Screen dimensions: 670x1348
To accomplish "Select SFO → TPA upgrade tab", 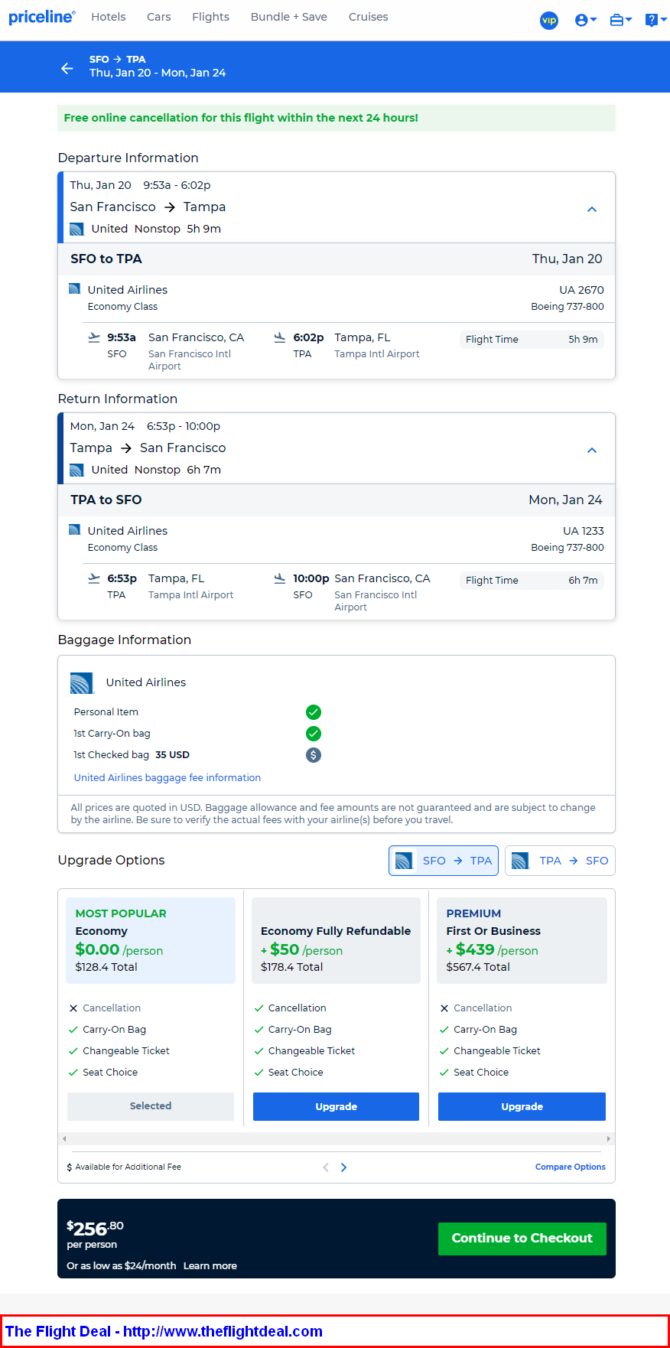I will [x=443, y=861].
